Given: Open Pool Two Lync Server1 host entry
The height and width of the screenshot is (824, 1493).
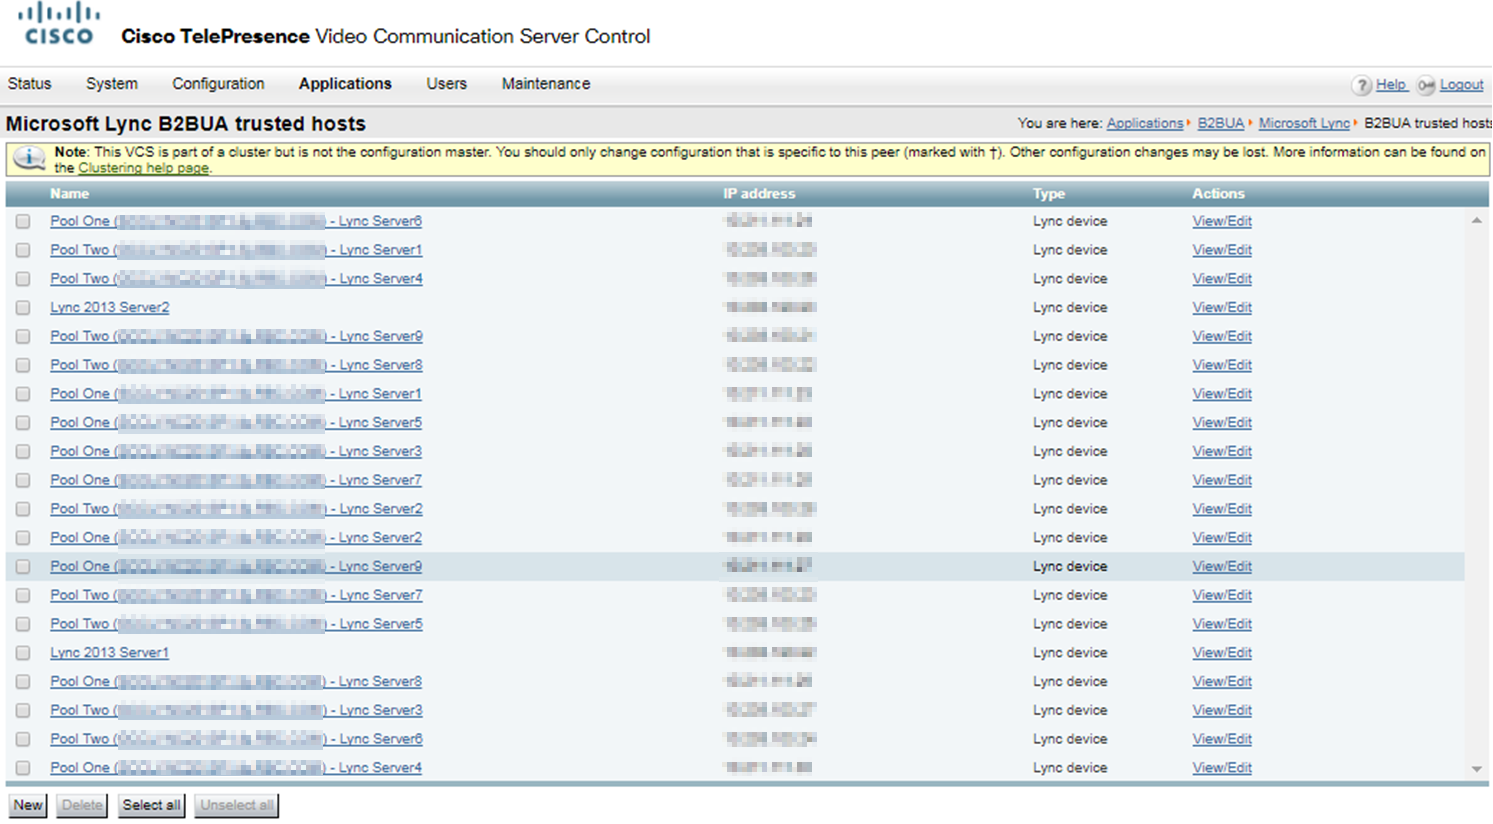Looking at the screenshot, I should [236, 250].
